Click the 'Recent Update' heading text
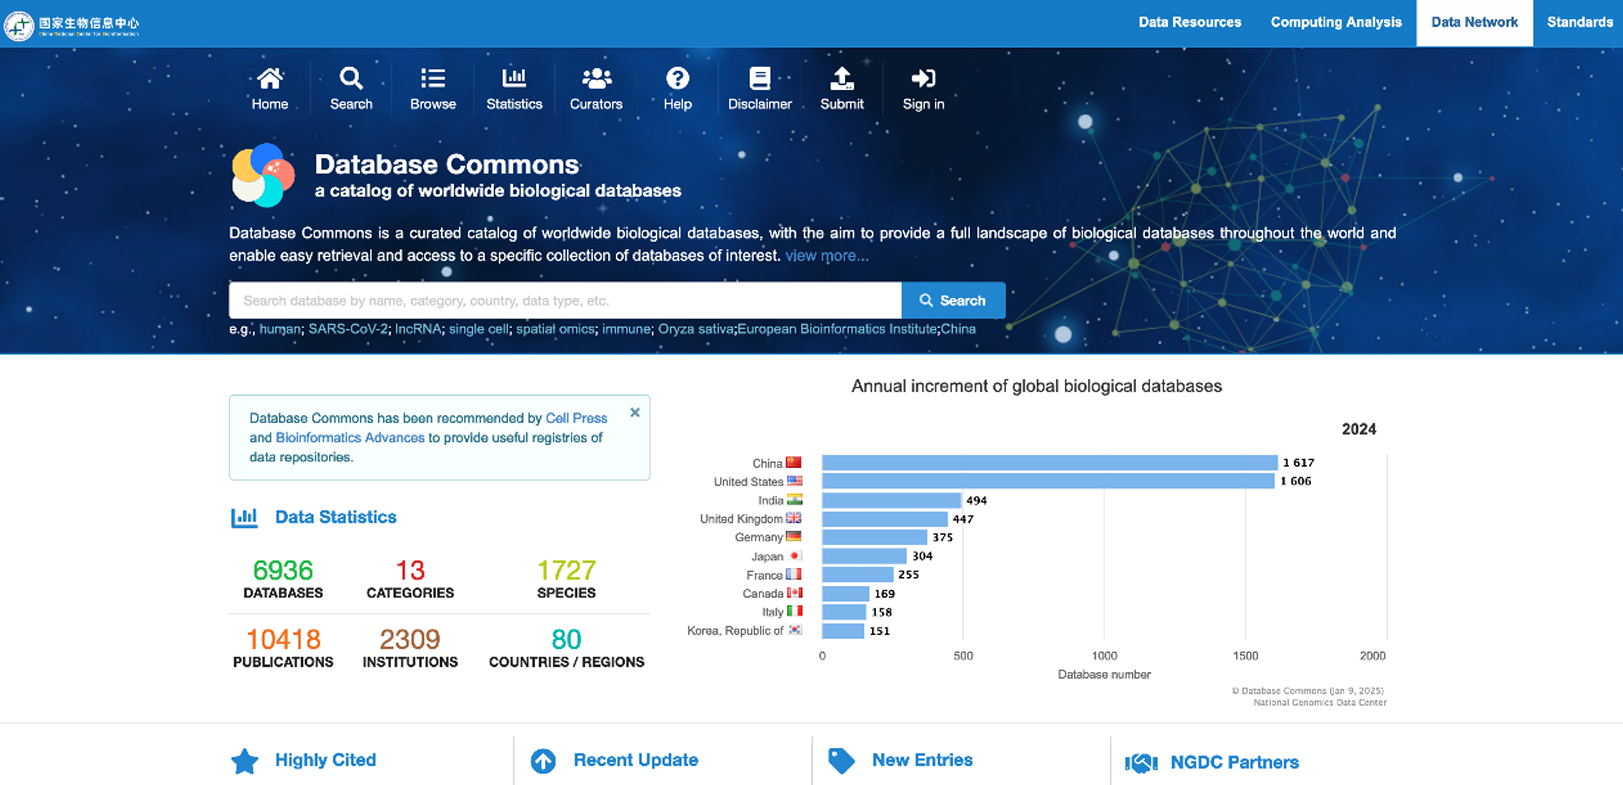This screenshot has height=785, width=1623. coord(636,760)
